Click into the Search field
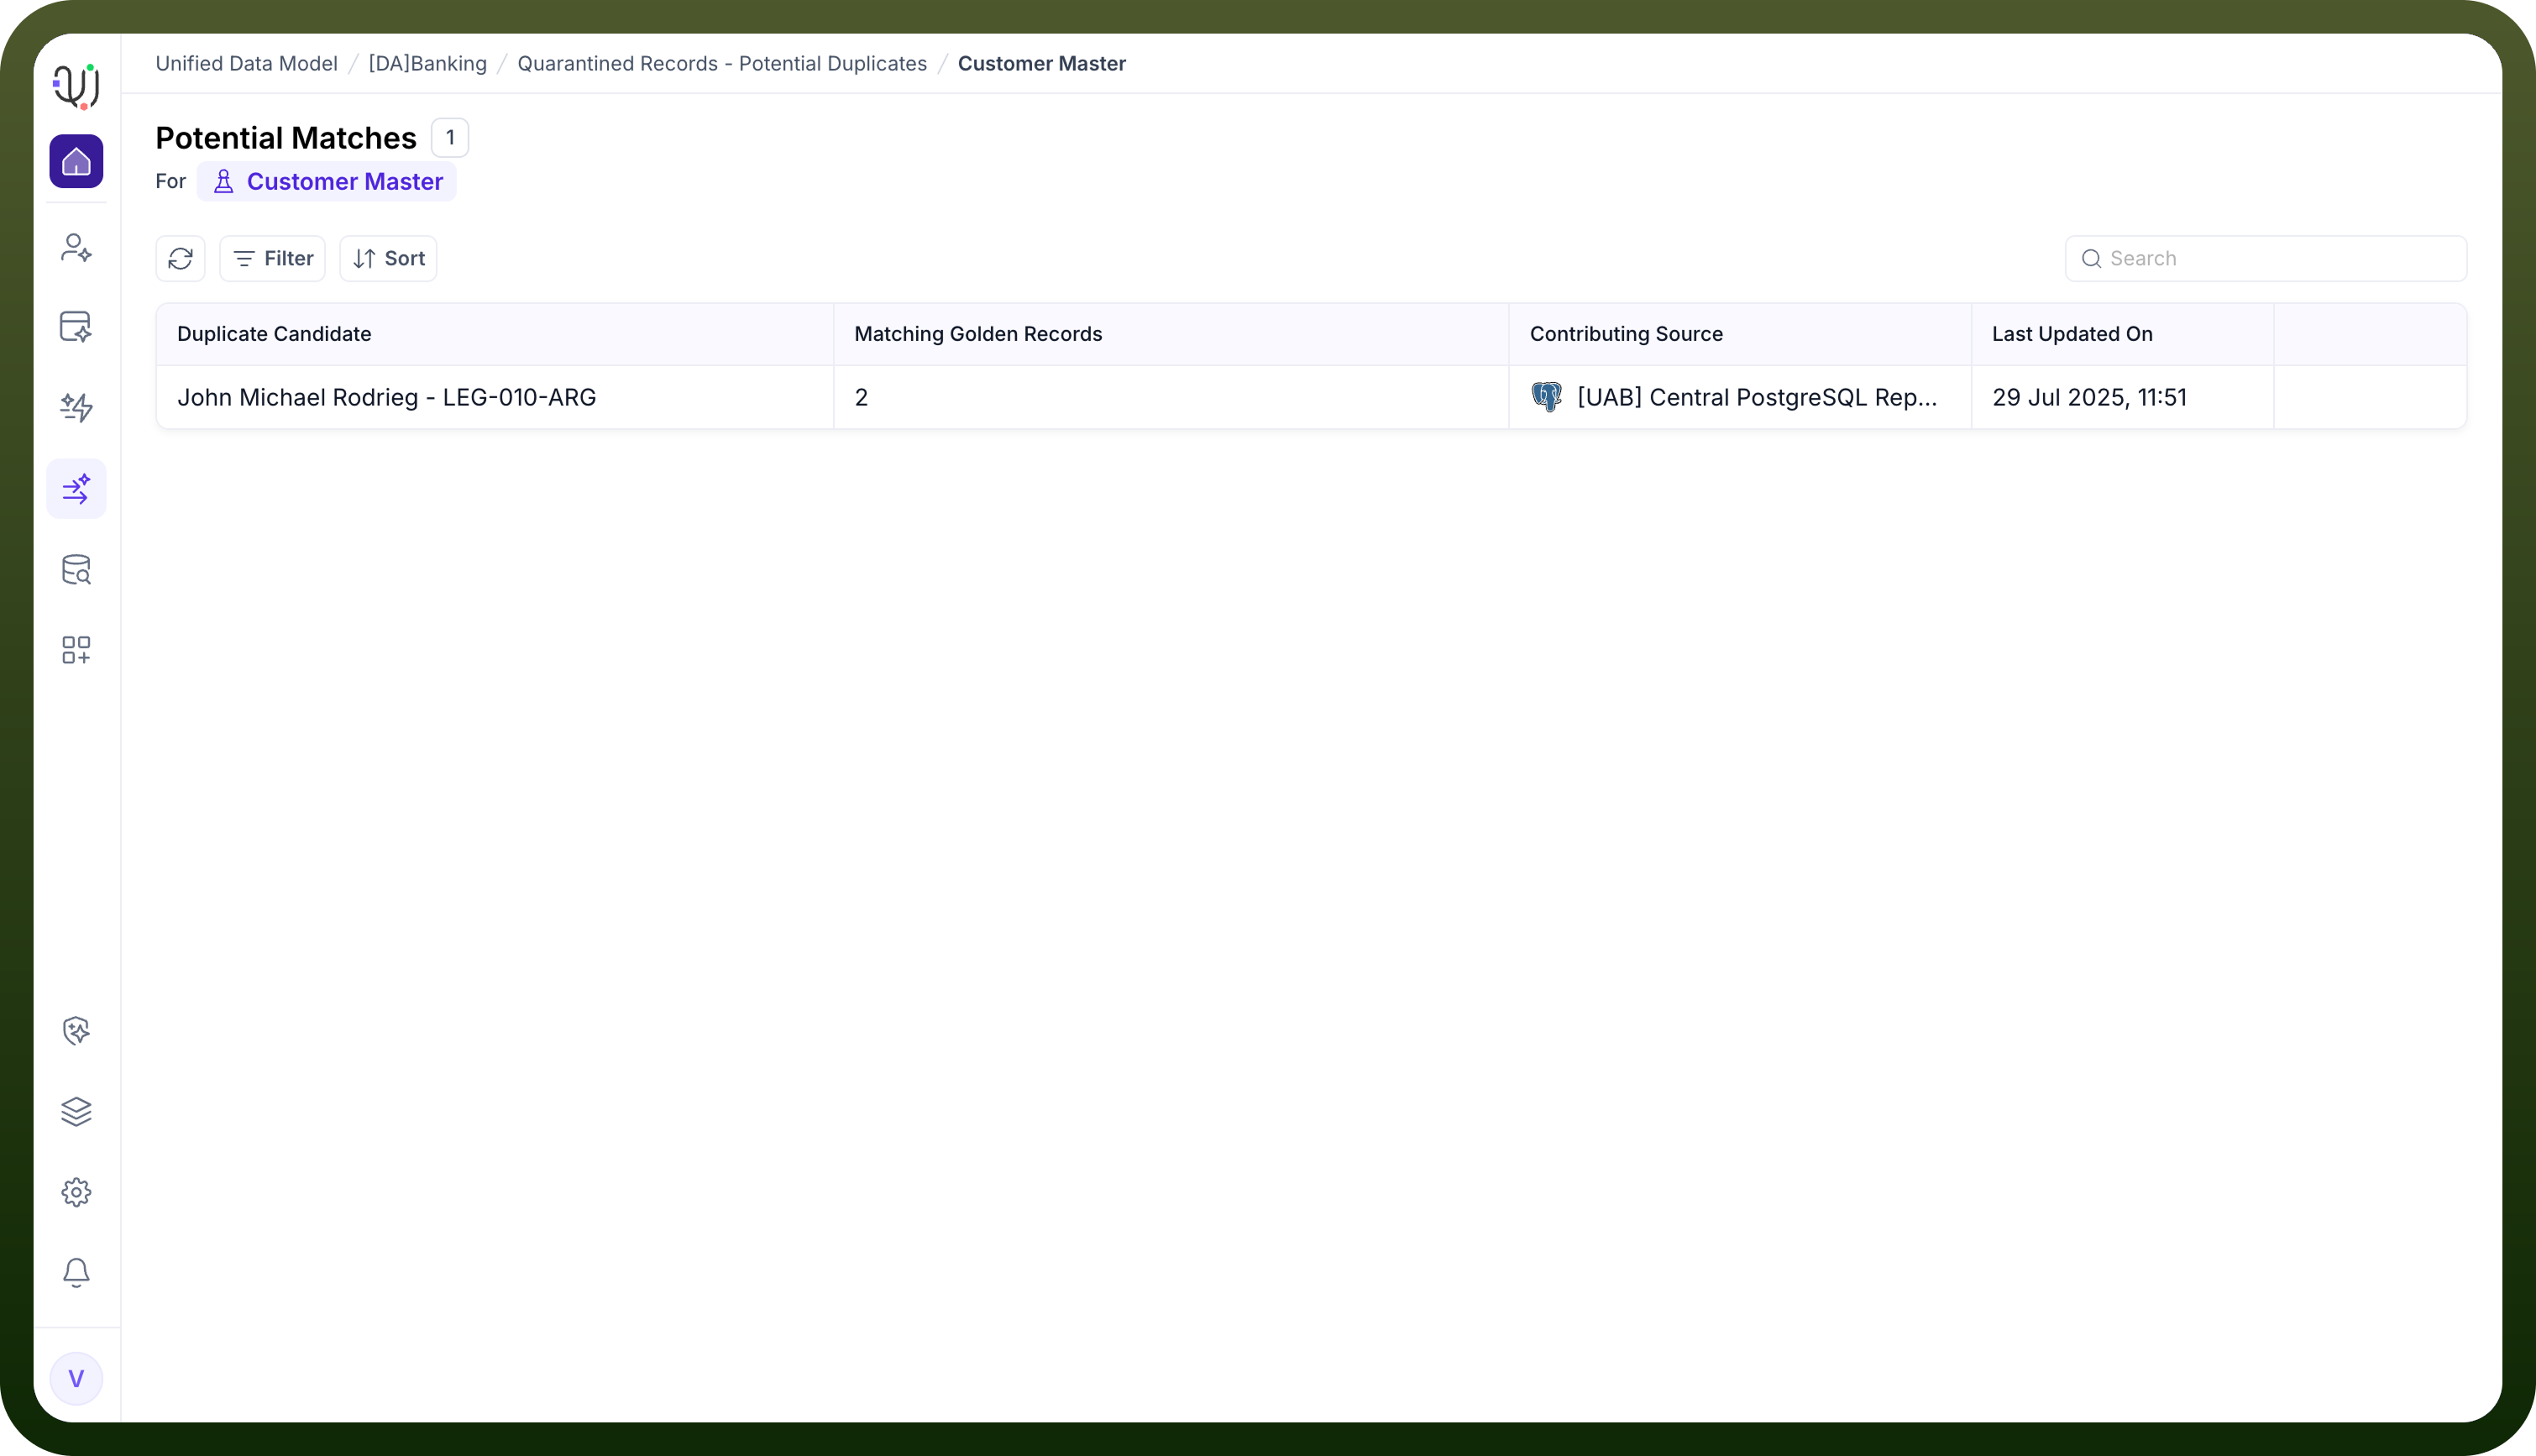Image resolution: width=2536 pixels, height=1456 pixels. click(x=2266, y=259)
